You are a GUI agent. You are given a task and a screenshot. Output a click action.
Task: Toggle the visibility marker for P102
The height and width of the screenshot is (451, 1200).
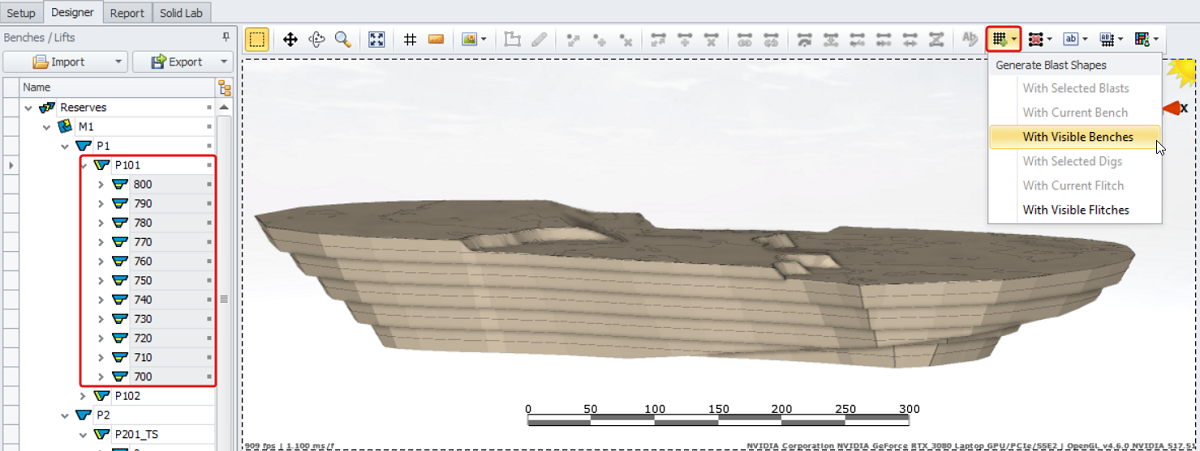(209, 396)
